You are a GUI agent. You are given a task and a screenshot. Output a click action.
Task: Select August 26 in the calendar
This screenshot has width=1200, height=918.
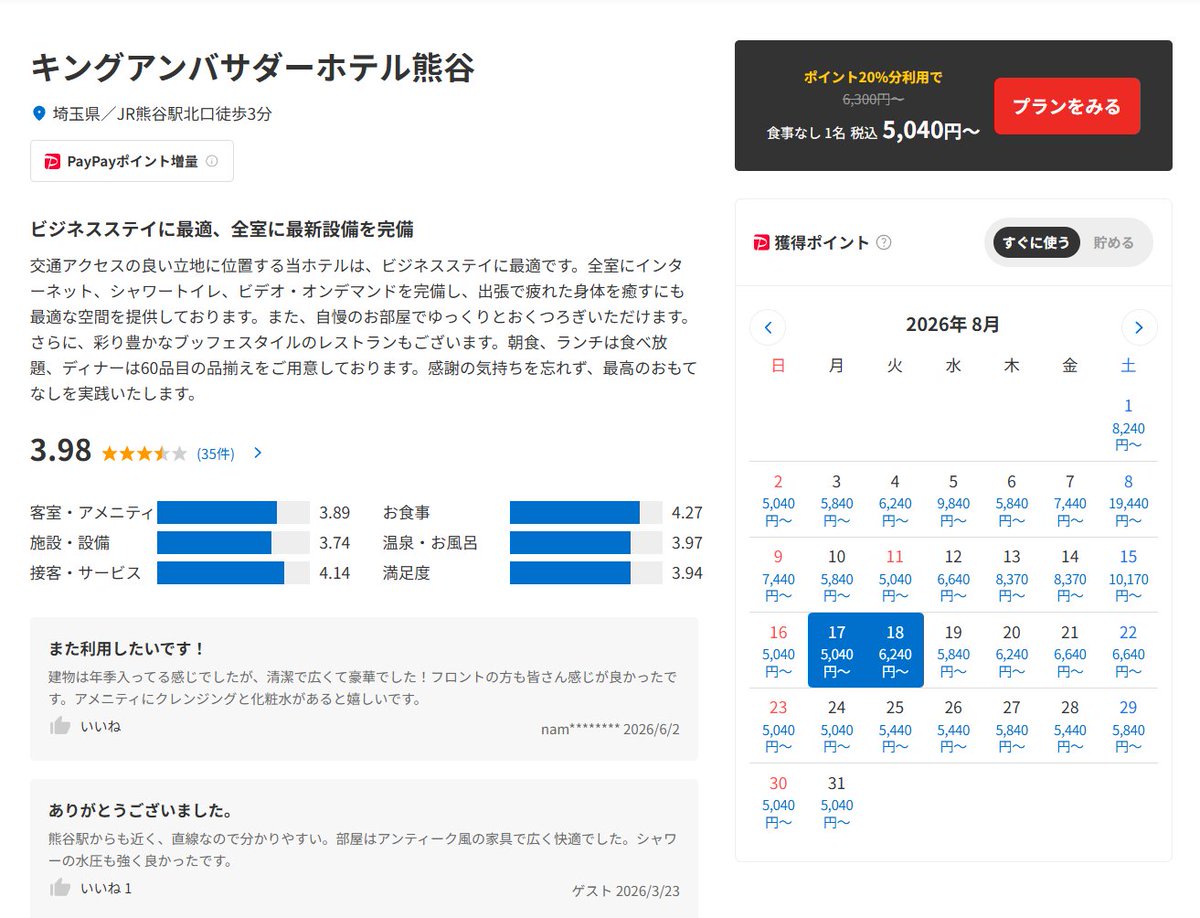(953, 726)
